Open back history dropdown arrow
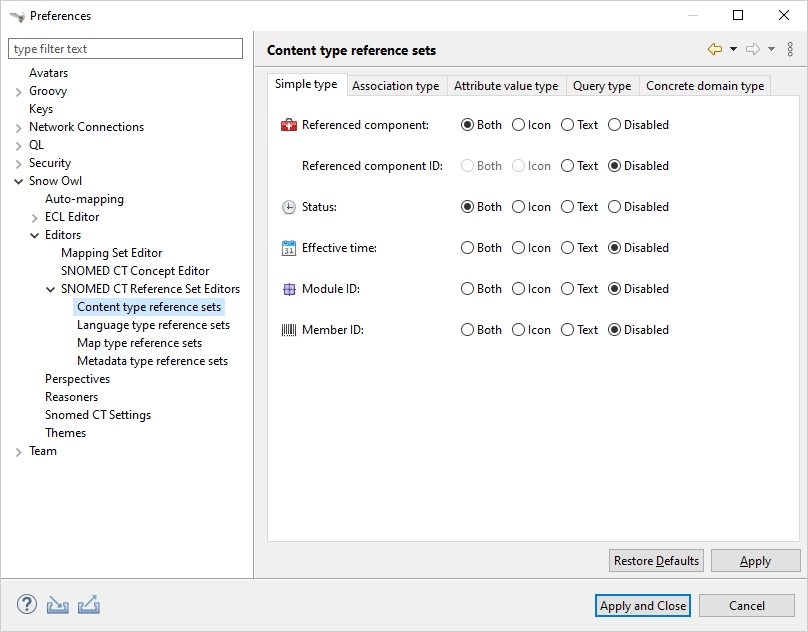The width and height of the screenshot is (808, 632). coord(733,49)
